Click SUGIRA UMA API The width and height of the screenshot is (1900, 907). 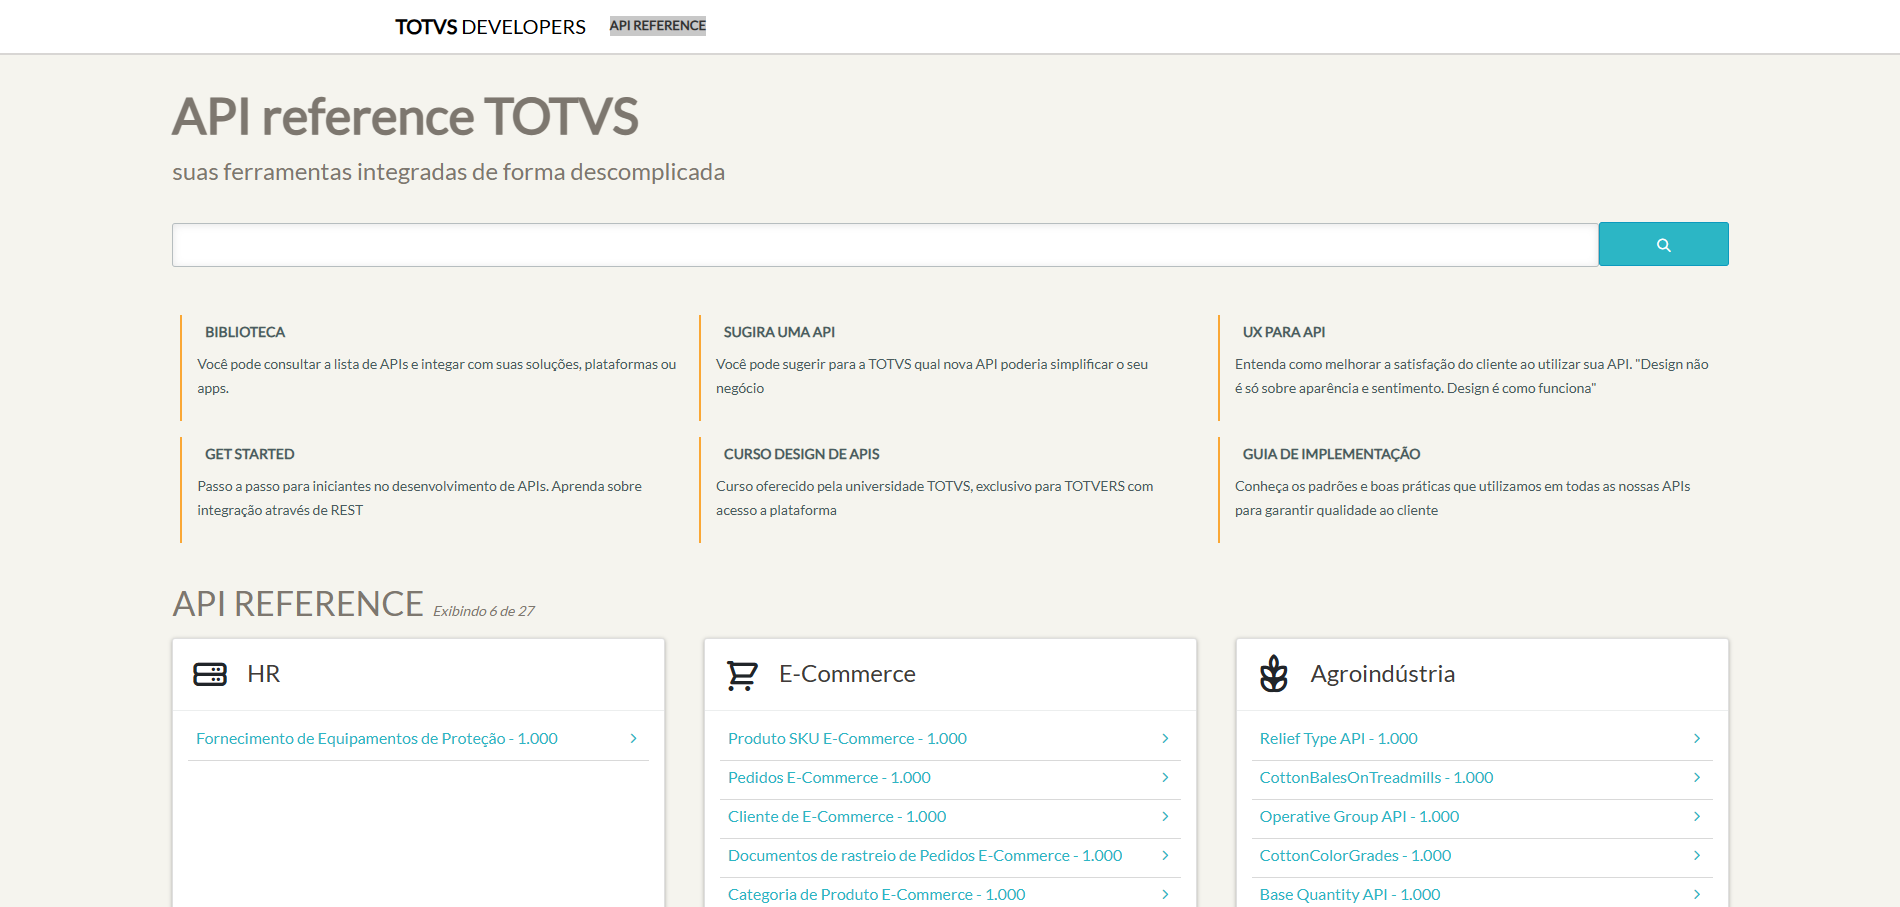point(779,331)
